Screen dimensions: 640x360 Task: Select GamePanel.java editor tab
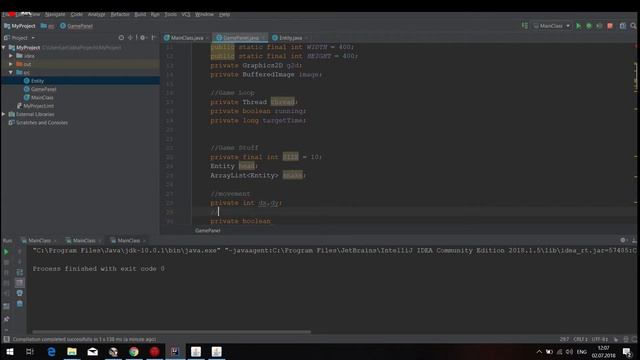[240, 38]
